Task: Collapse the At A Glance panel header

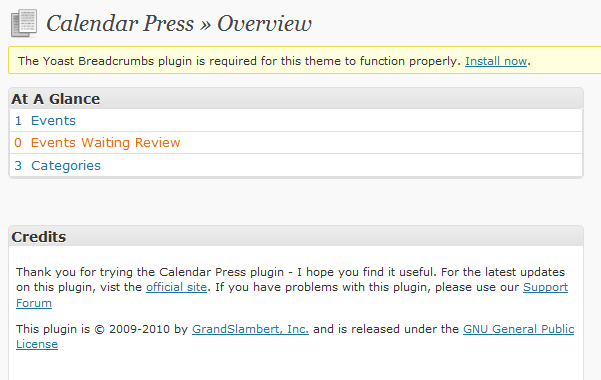Action: 296,99
